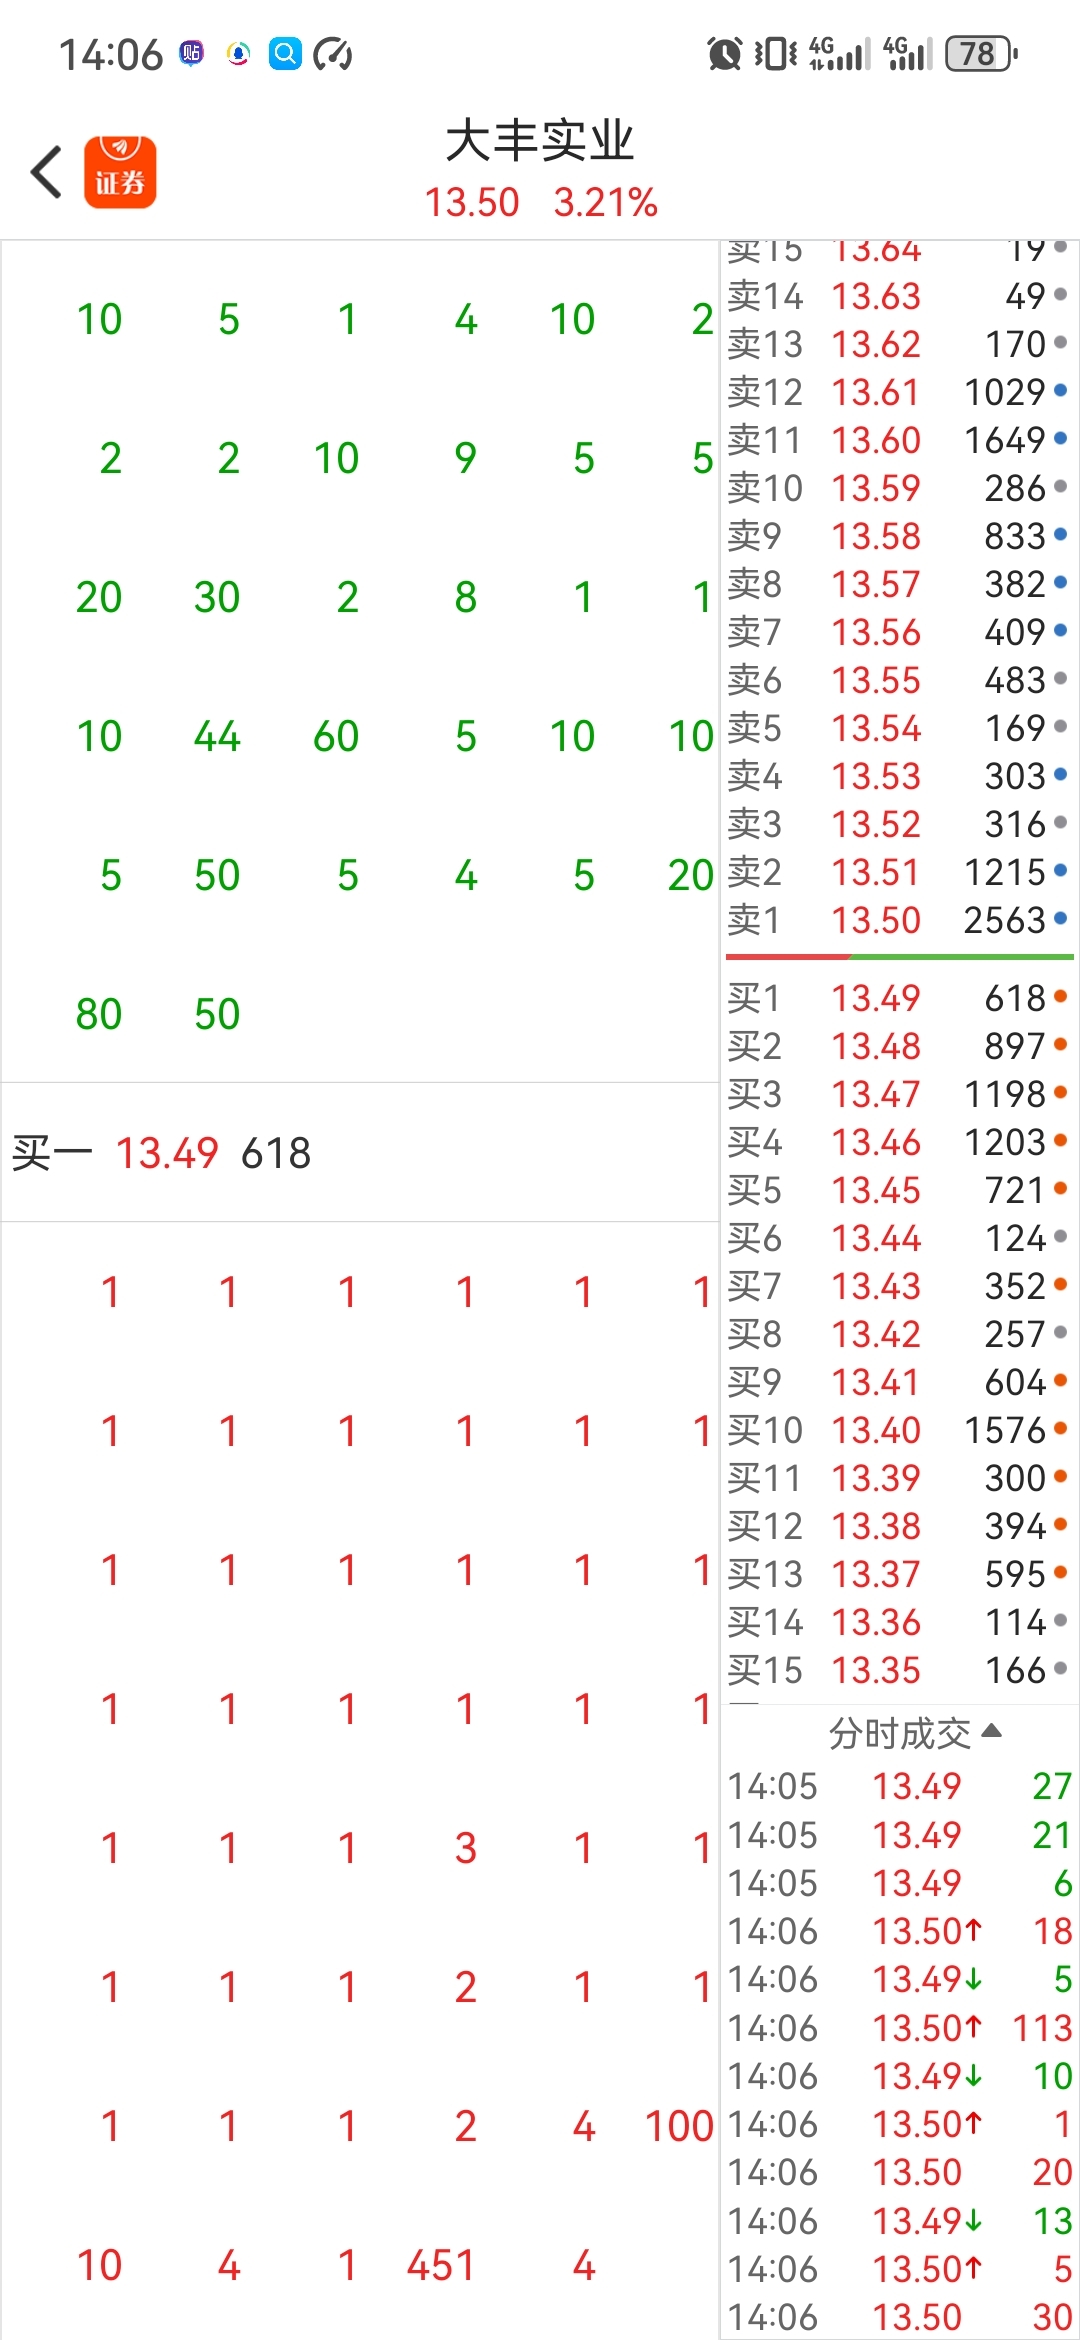Tap the 14:06 13.50 trade with volume 18
Viewport: 1080px width, 2340px height.
coord(898,1931)
